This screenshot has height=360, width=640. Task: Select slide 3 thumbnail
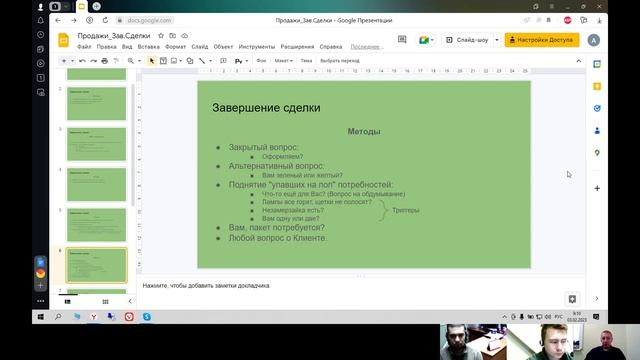click(96, 144)
